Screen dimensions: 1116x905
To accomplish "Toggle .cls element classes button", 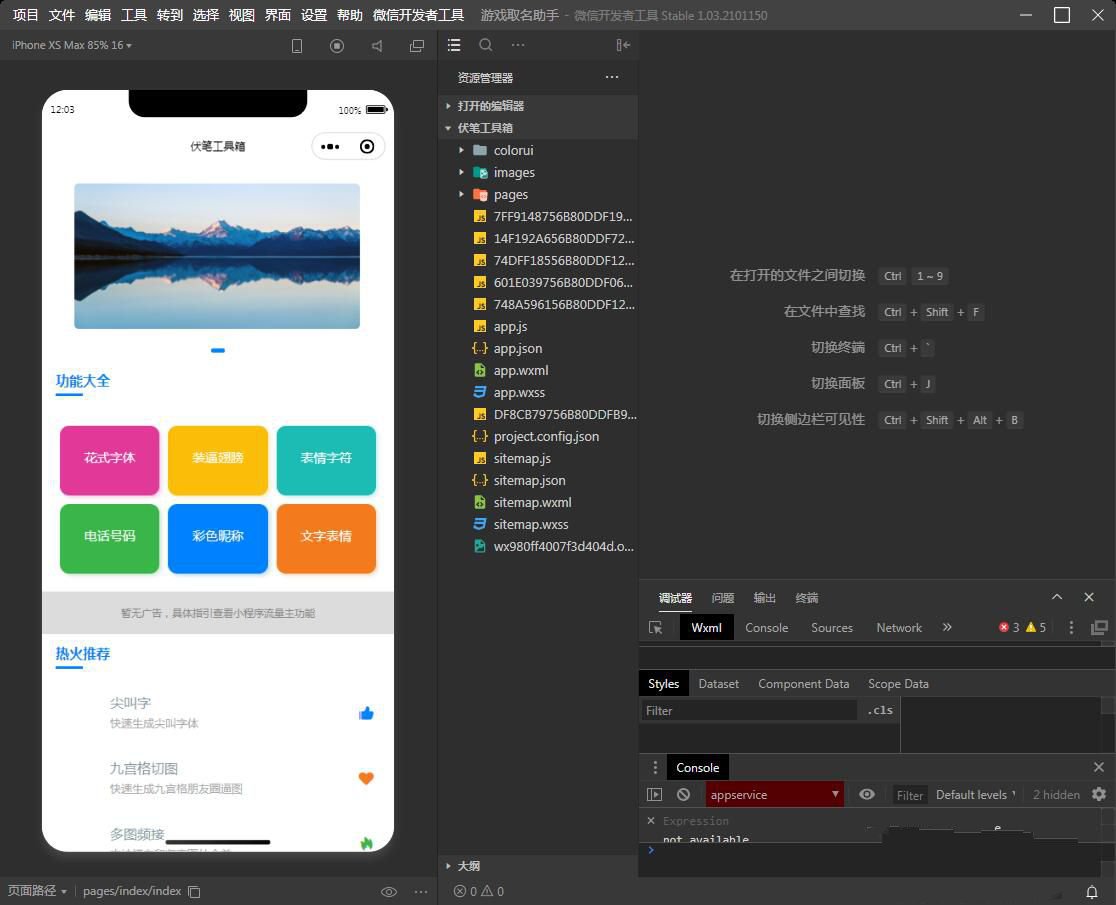I will pos(880,710).
